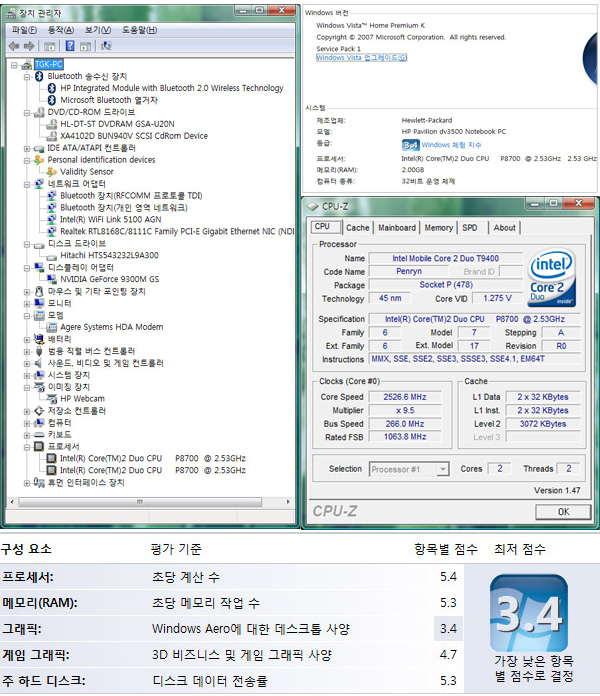The height and width of the screenshot is (696, 600).
Task: Expand the 휴먼 인터페이스 장치 node
Action: click(x=27, y=483)
